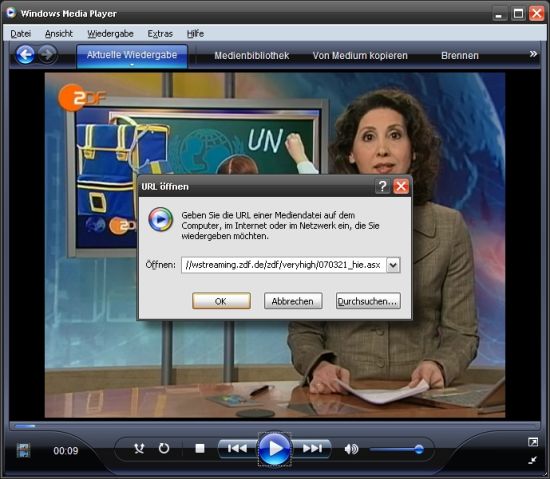
Task: Stop playback with the square button
Action: [x=200, y=448]
